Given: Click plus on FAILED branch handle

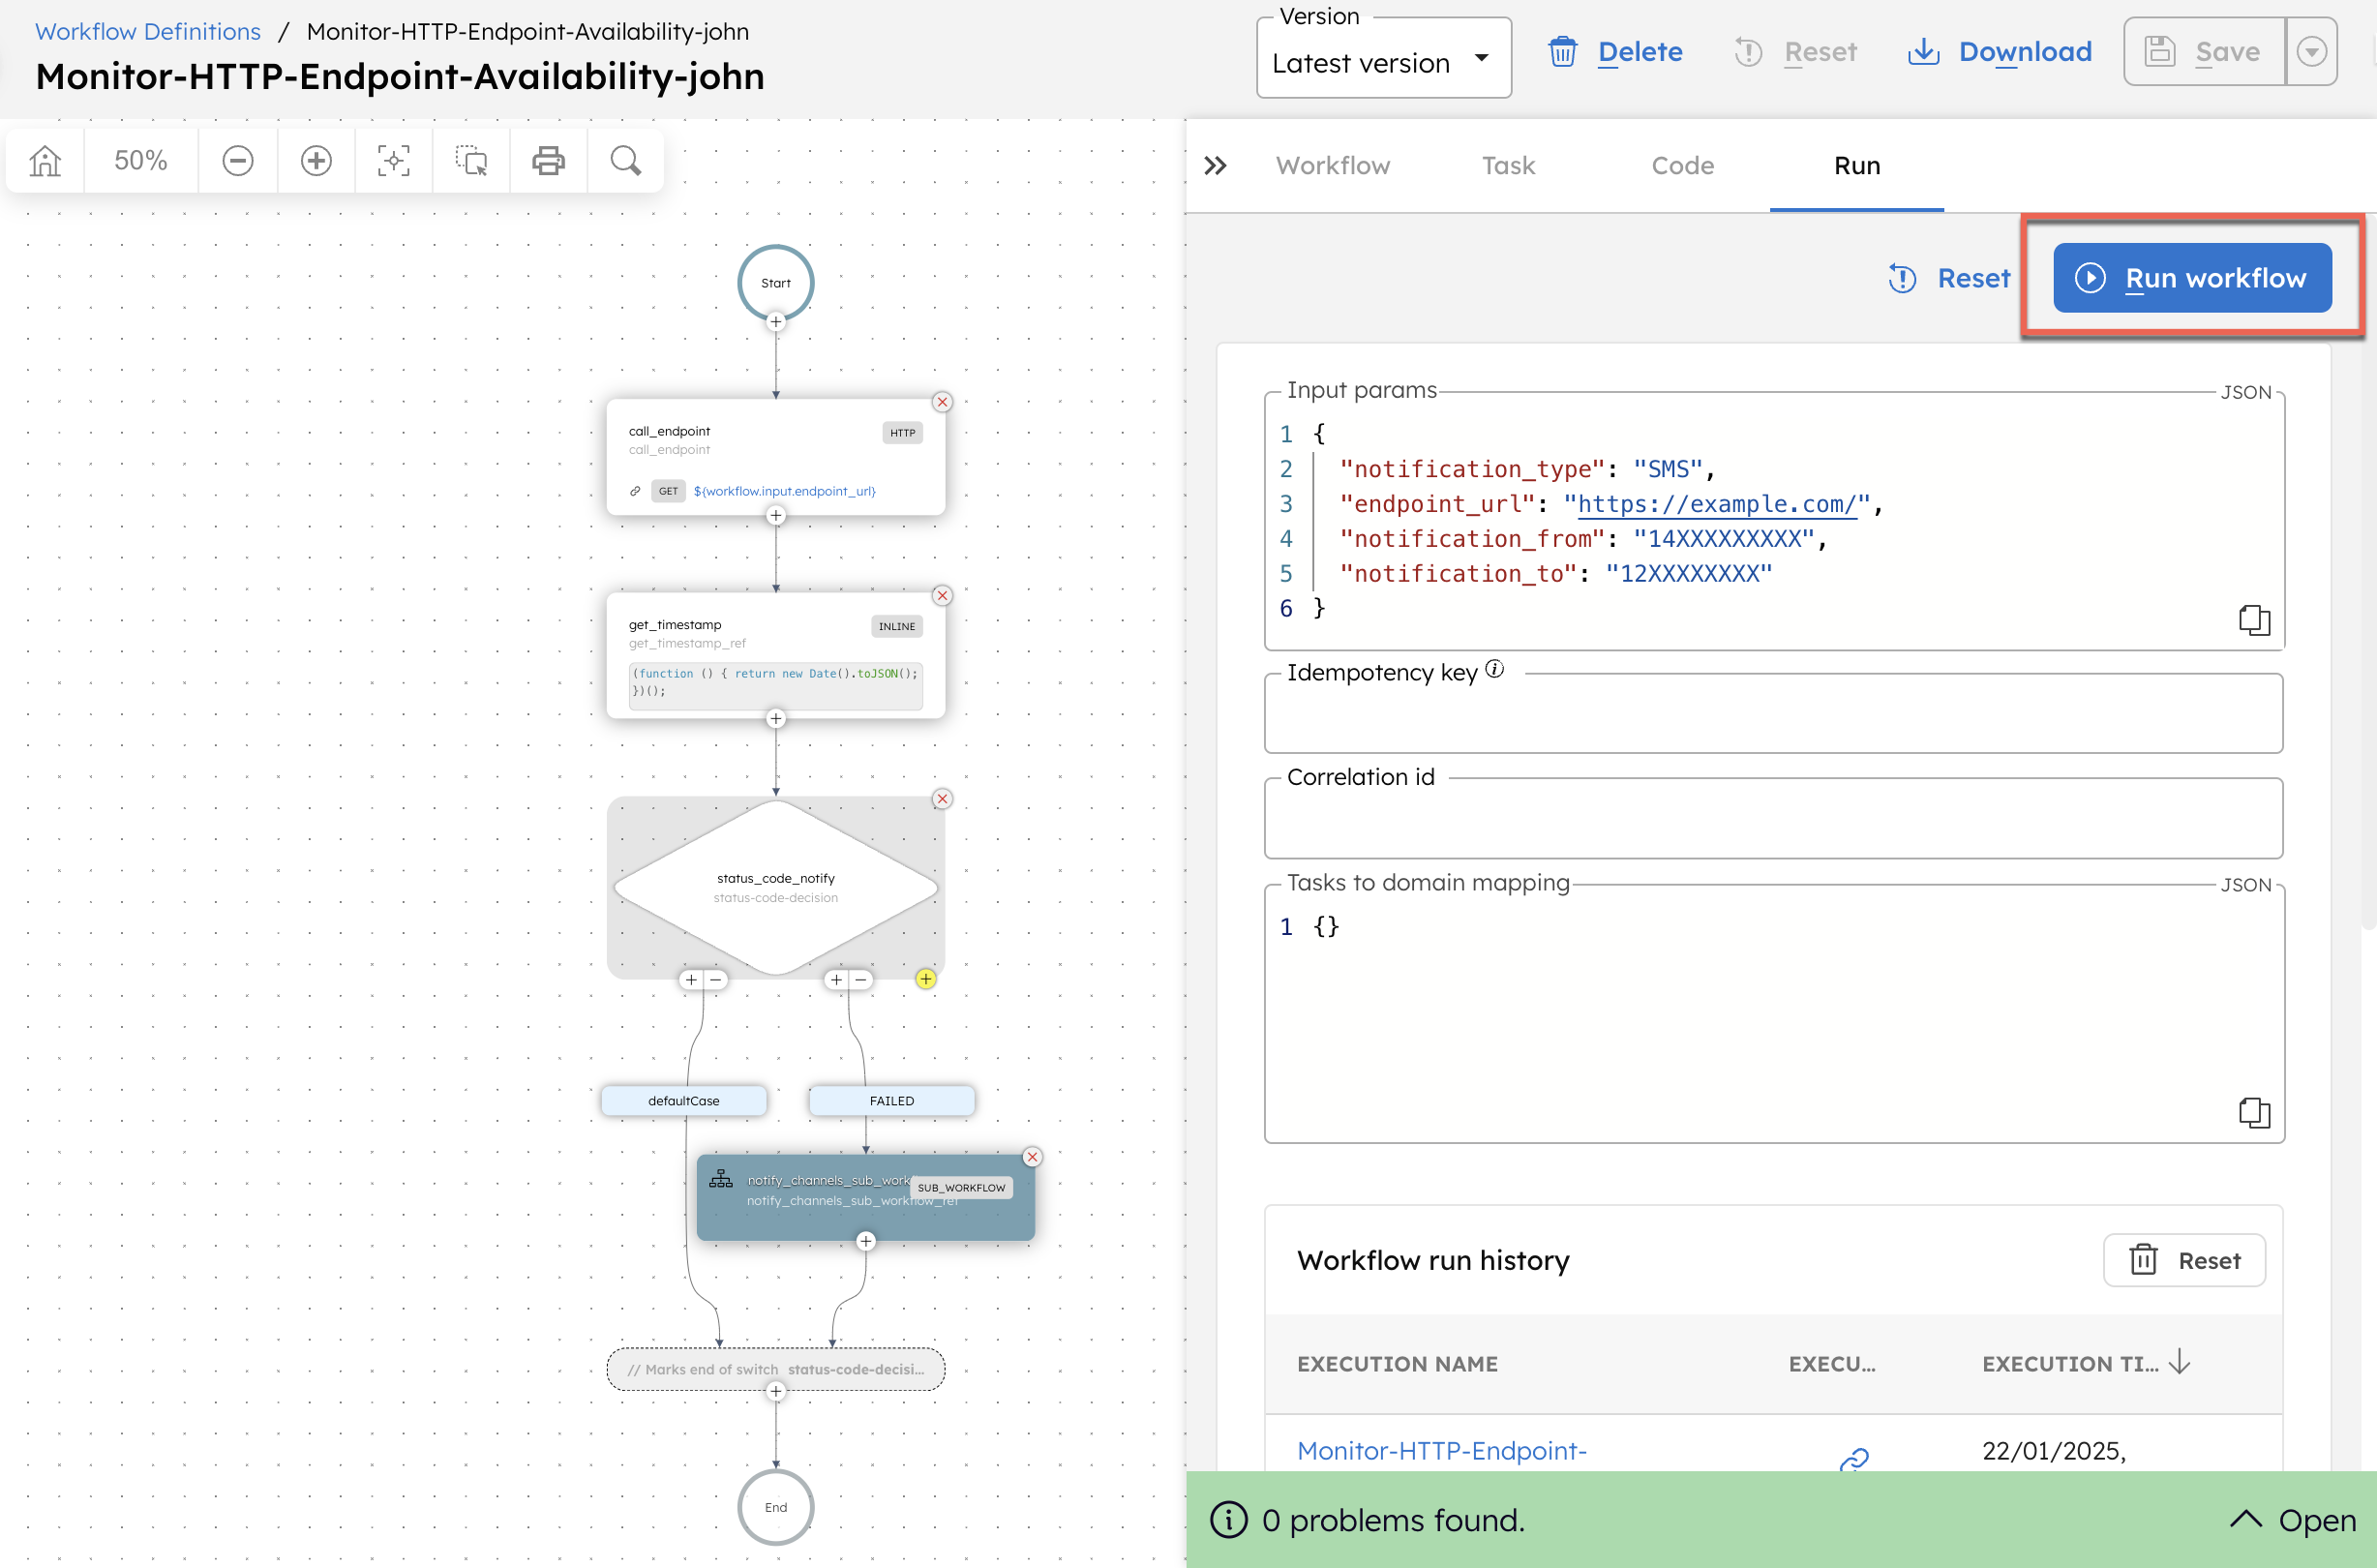Looking at the screenshot, I should [837, 980].
